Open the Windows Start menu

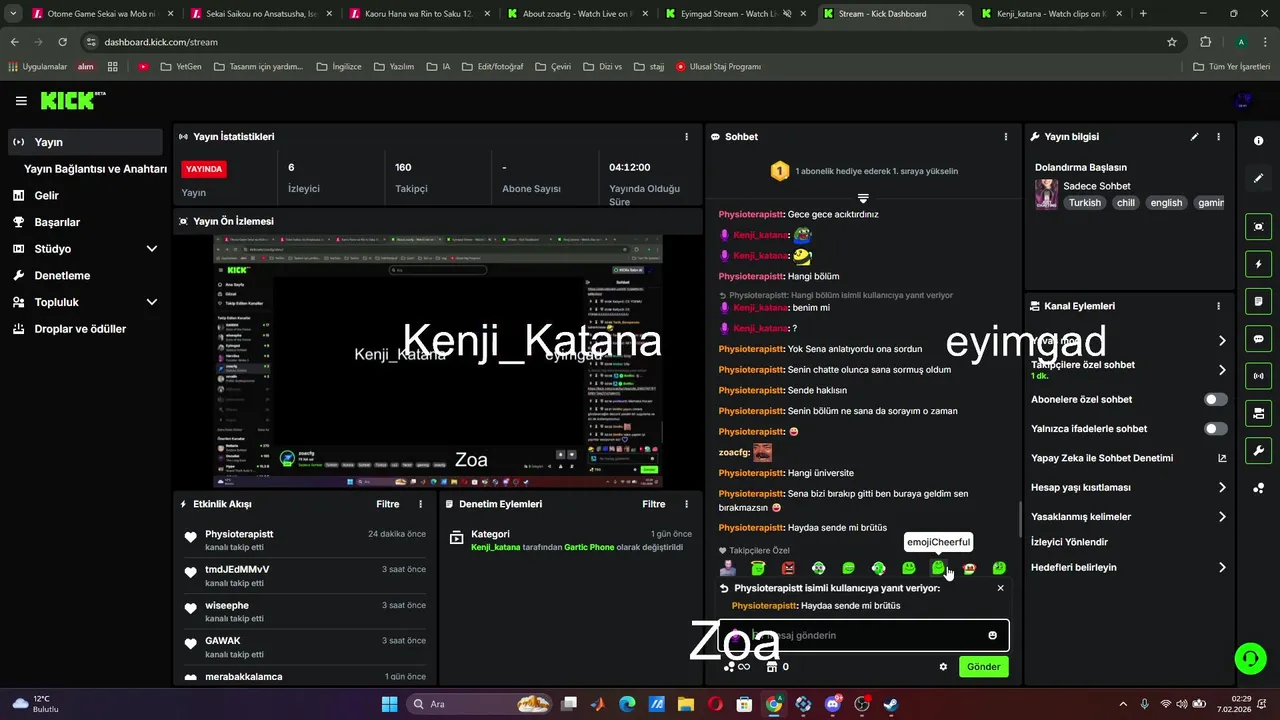click(390, 704)
